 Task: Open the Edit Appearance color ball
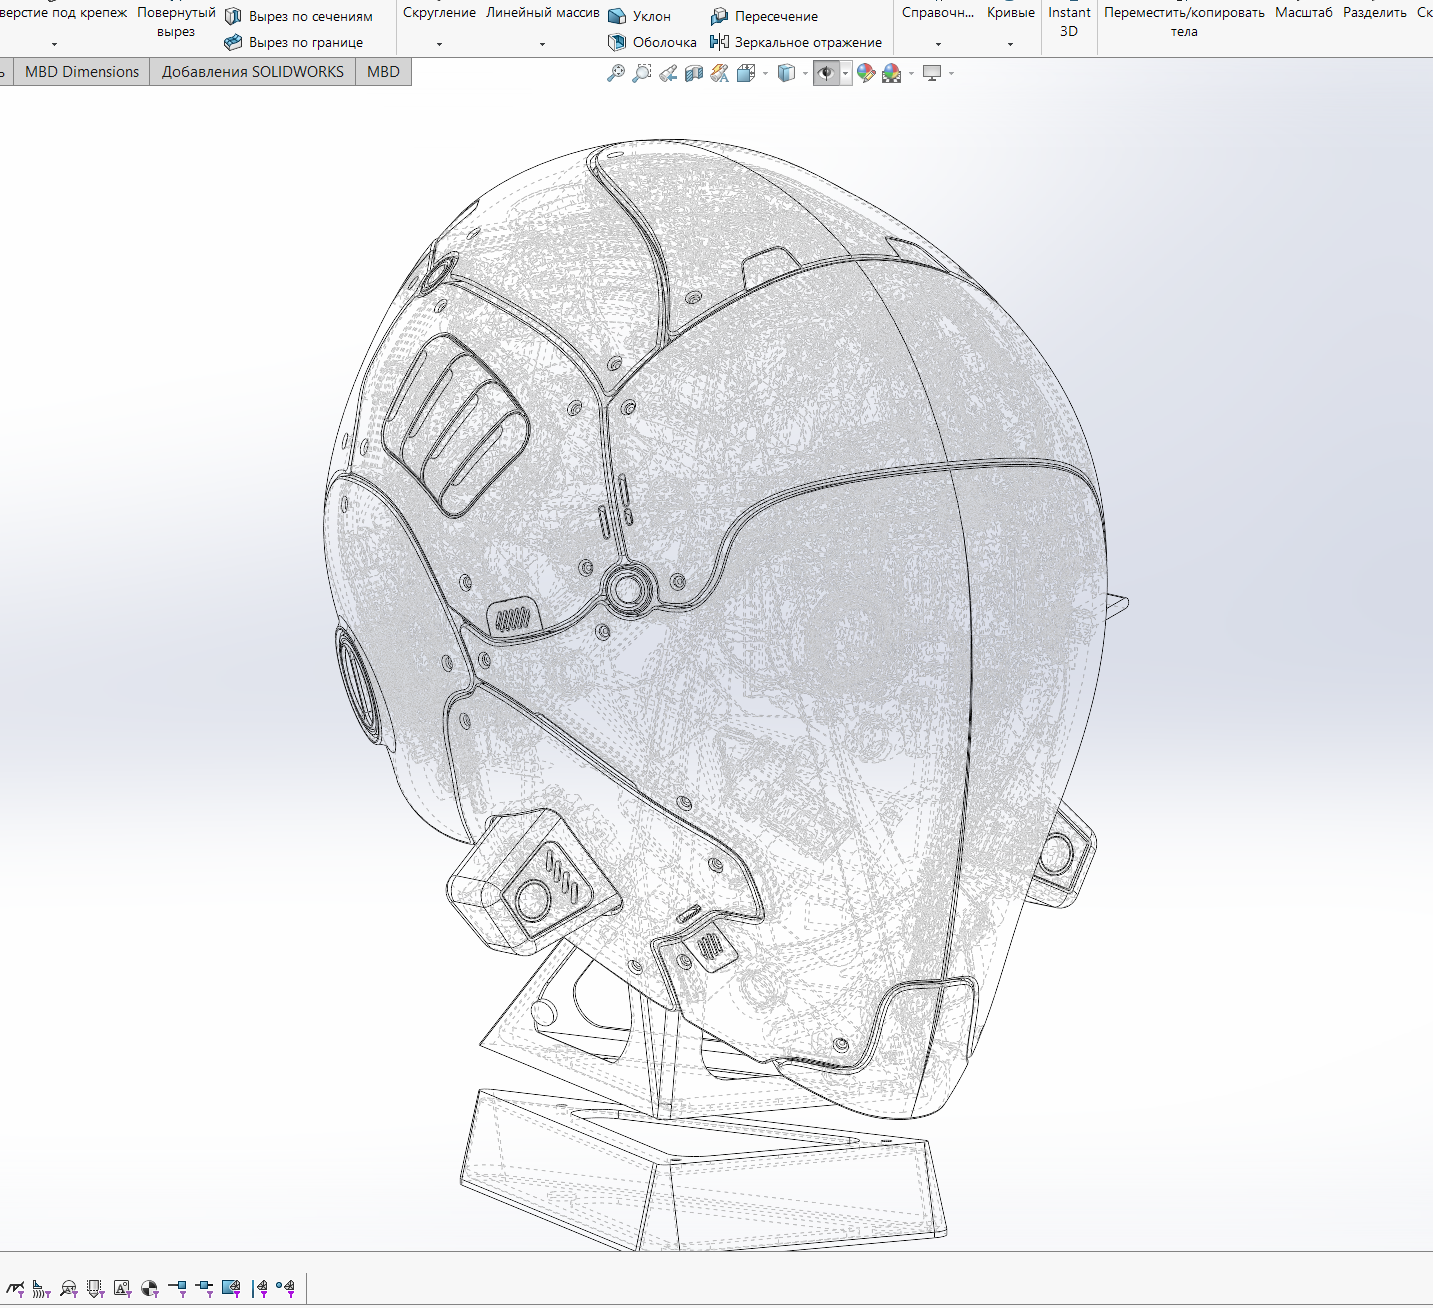pos(866,73)
